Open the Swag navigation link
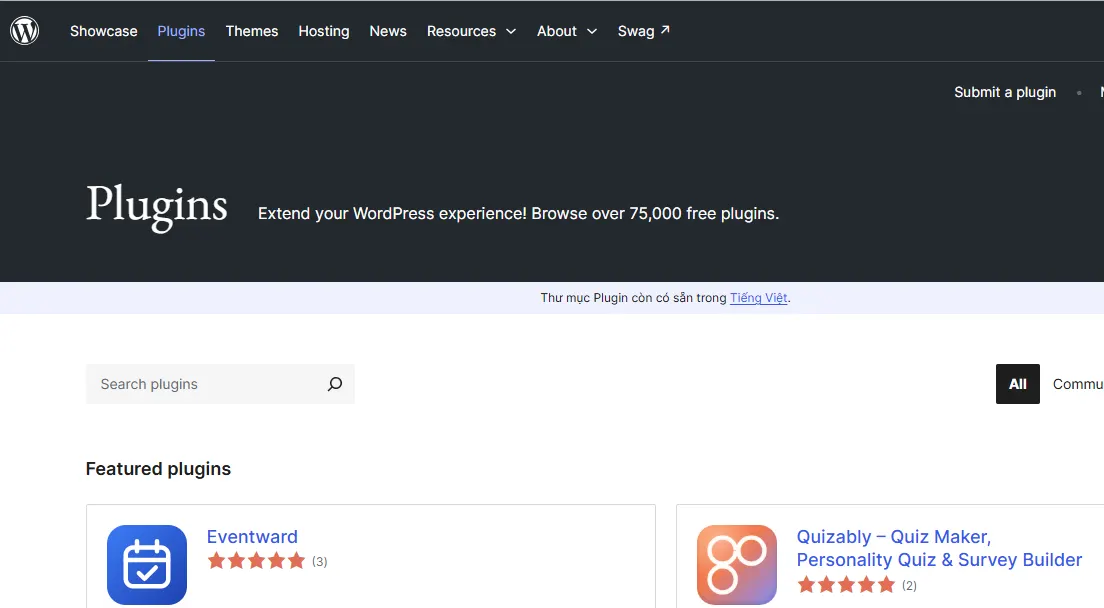Viewport: 1104px width, 608px height. (644, 31)
